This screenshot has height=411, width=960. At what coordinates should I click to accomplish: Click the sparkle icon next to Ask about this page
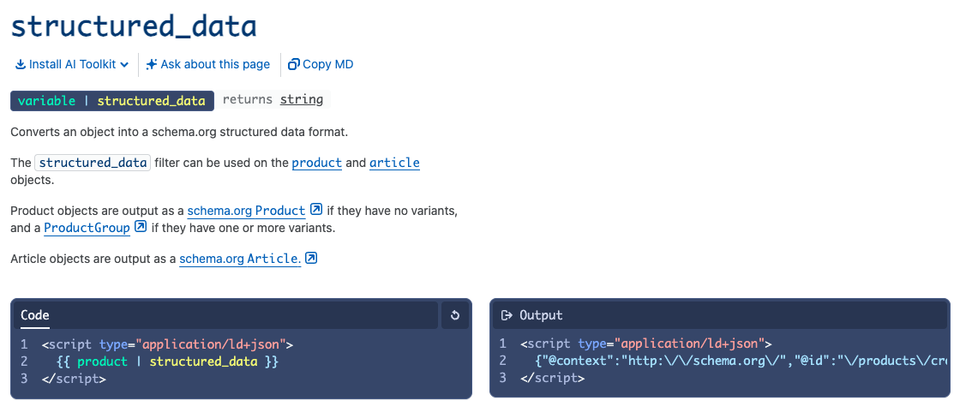tap(152, 64)
